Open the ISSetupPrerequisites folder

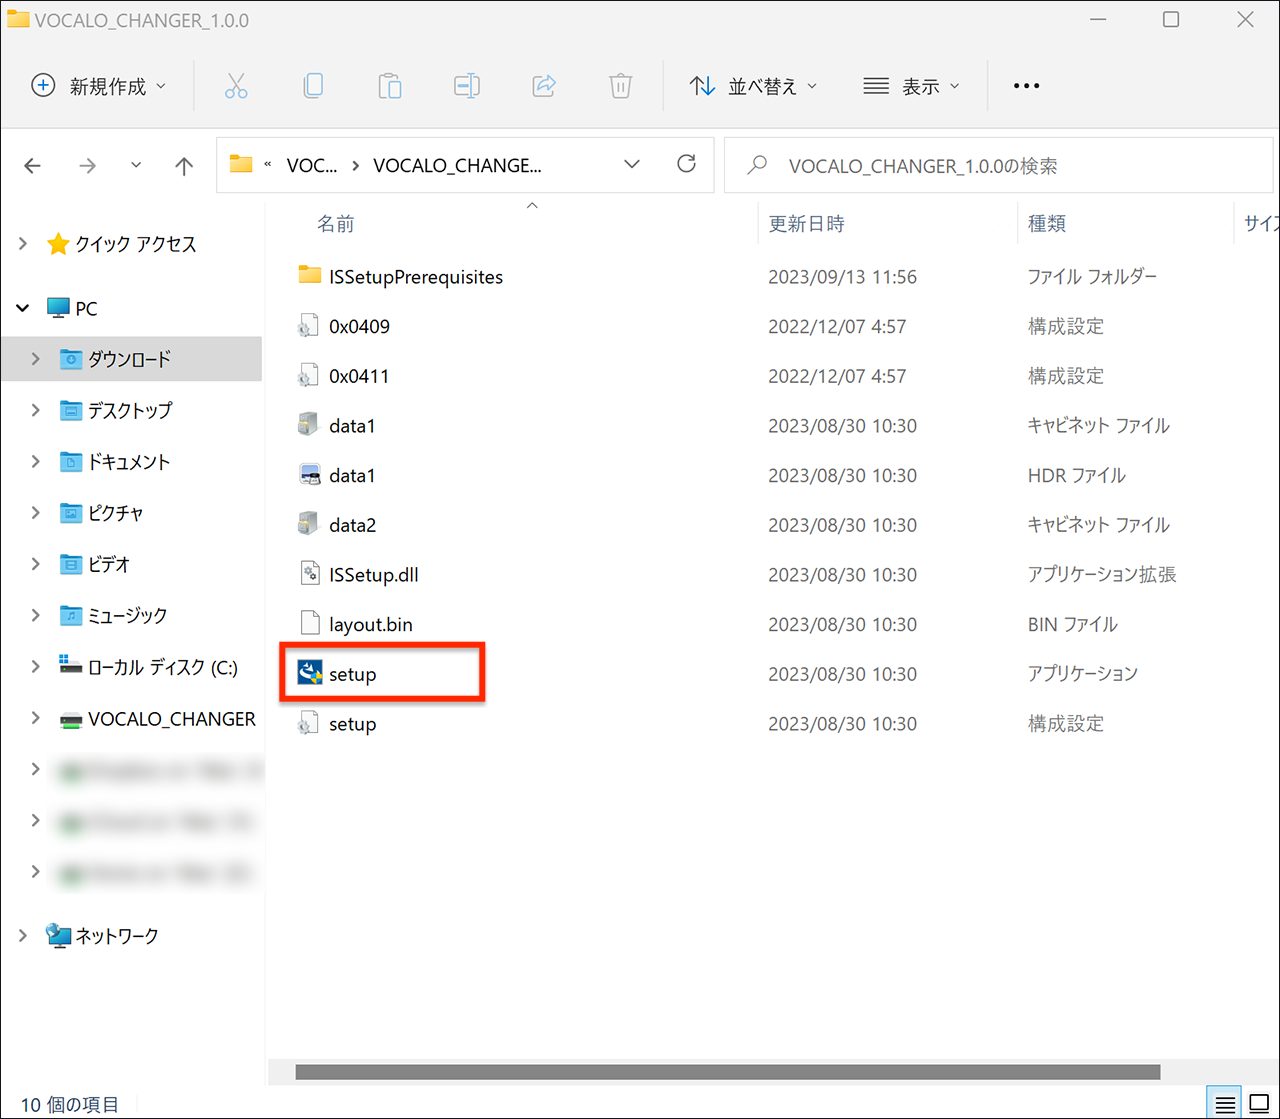click(x=416, y=277)
